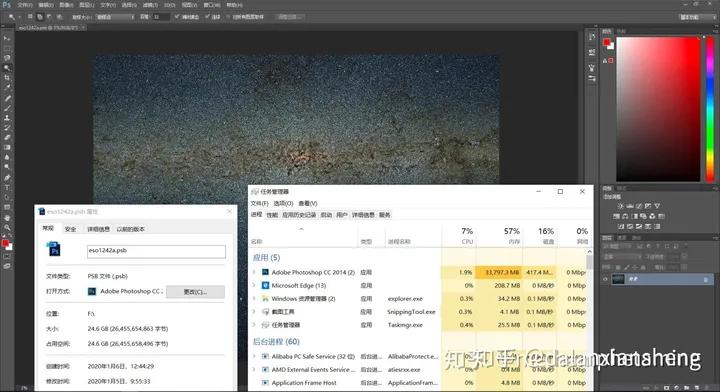Click the background layer thumbnail

coord(618,279)
